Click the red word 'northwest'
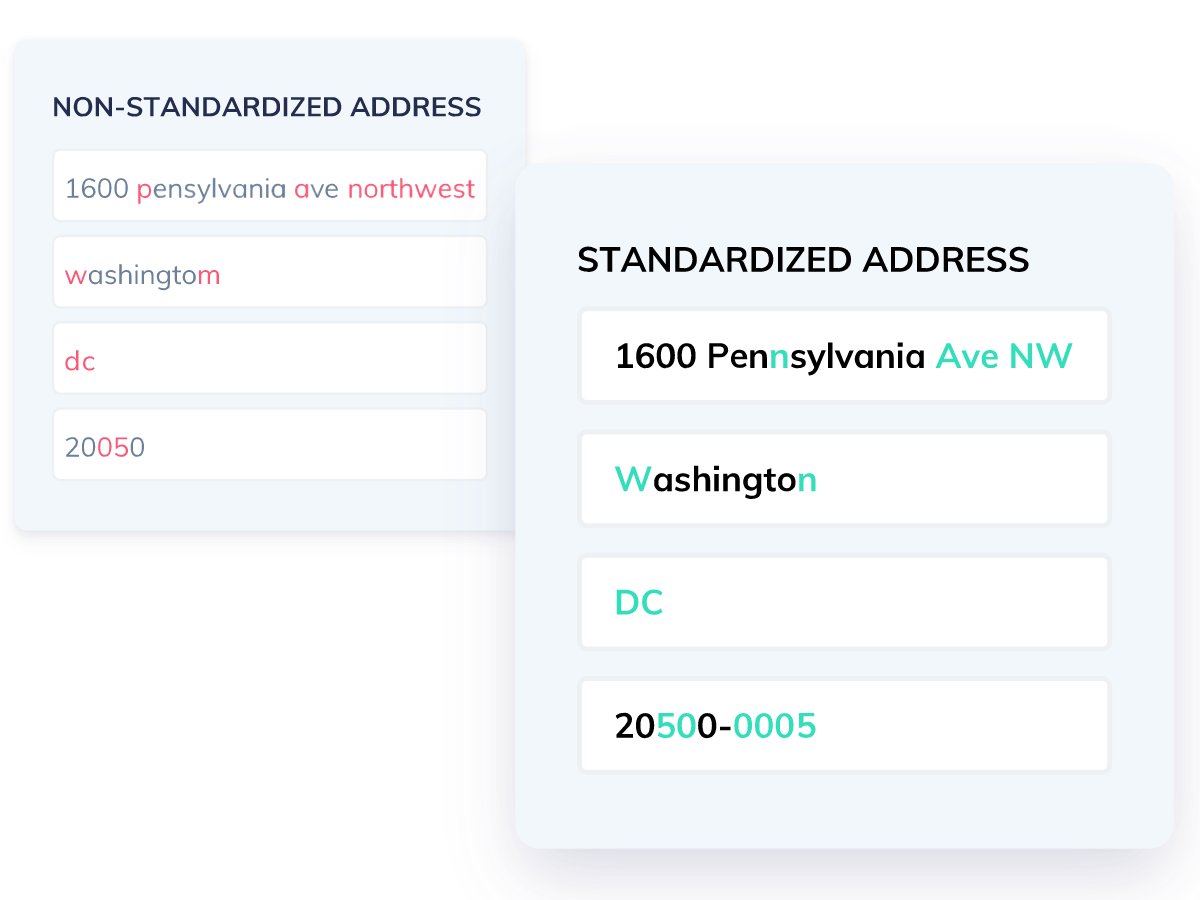 coord(411,188)
